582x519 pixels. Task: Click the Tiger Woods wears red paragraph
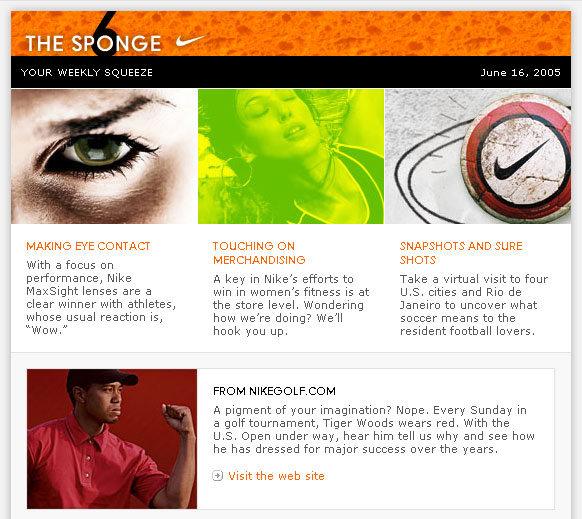click(x=374, y=430)
